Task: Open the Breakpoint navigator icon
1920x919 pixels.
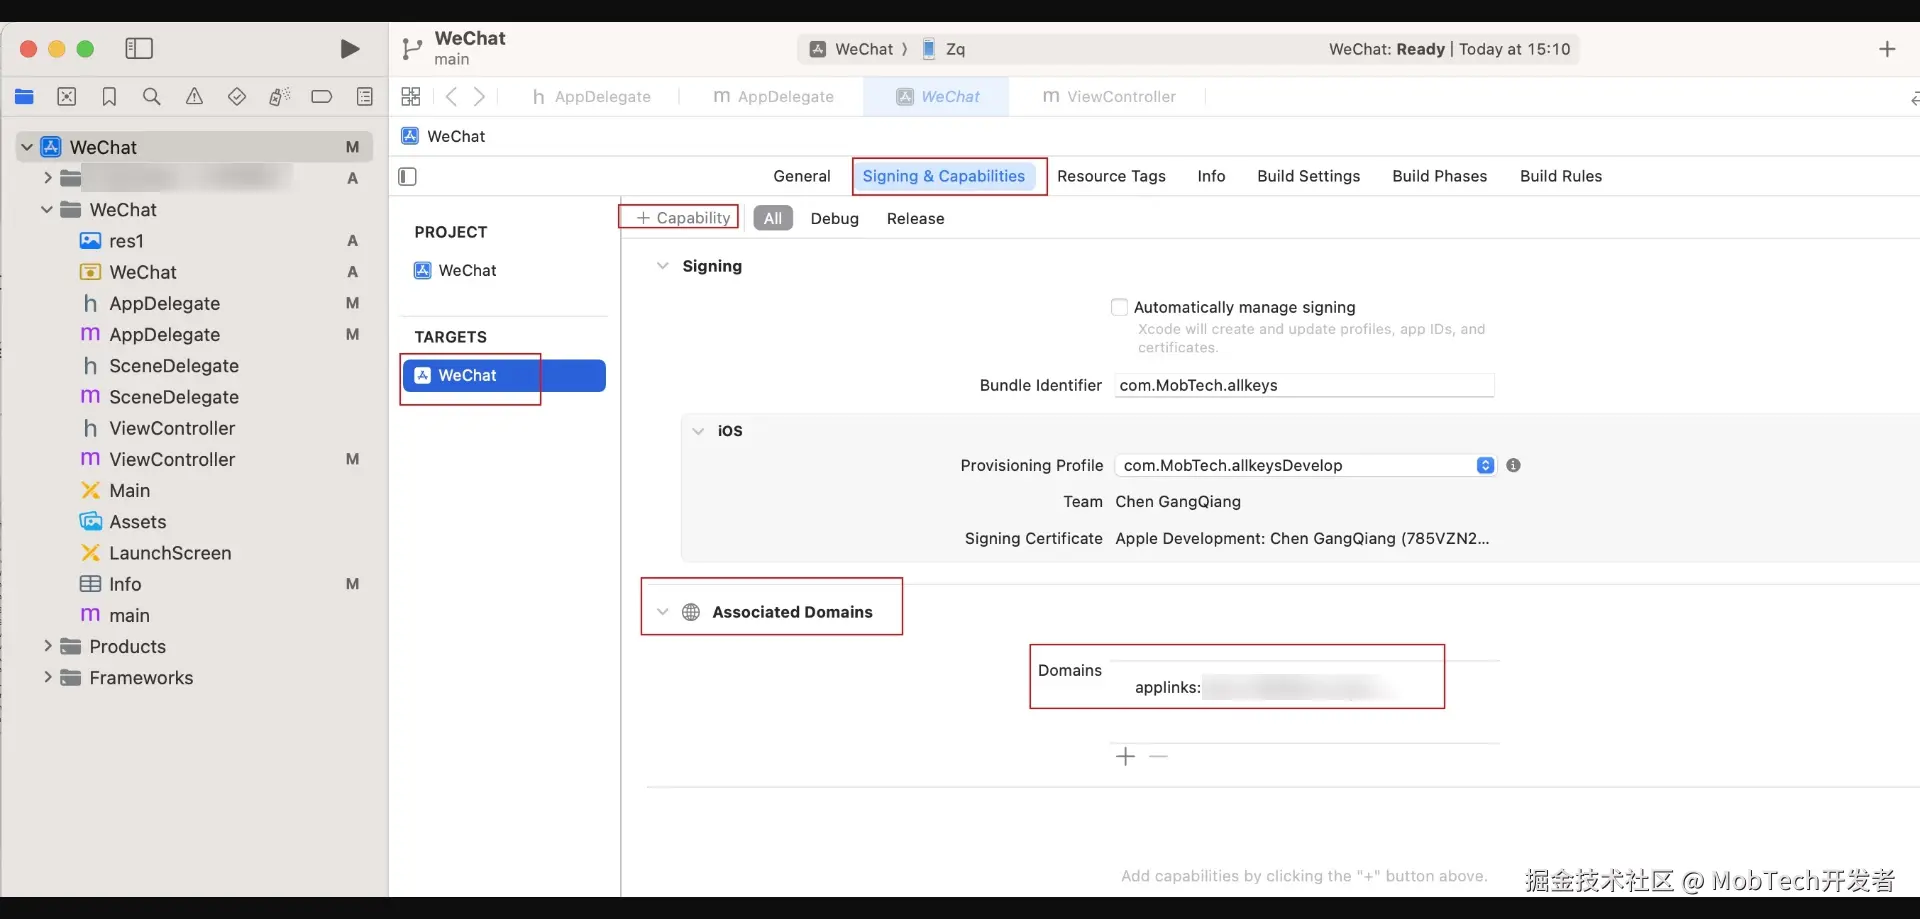Action: [322, 96]
